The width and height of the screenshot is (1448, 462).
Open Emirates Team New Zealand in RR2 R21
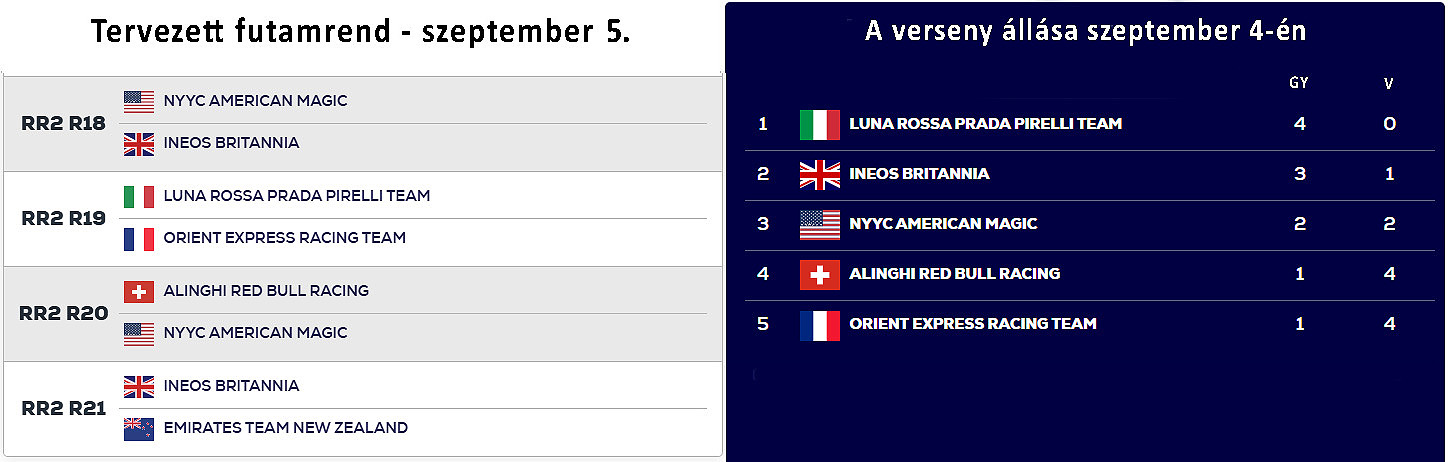286,428
